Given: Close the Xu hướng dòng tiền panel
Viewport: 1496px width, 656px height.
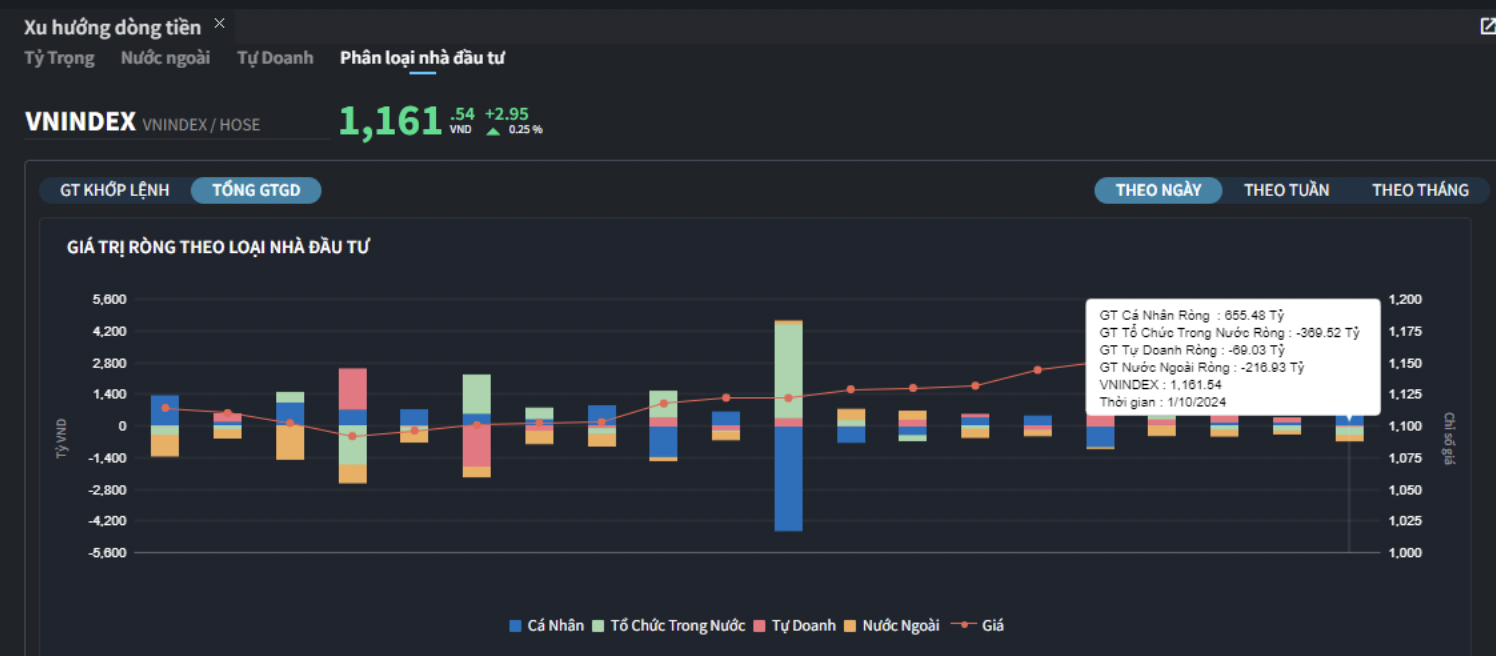Looking at the screenshot, I should click(220, 23).
